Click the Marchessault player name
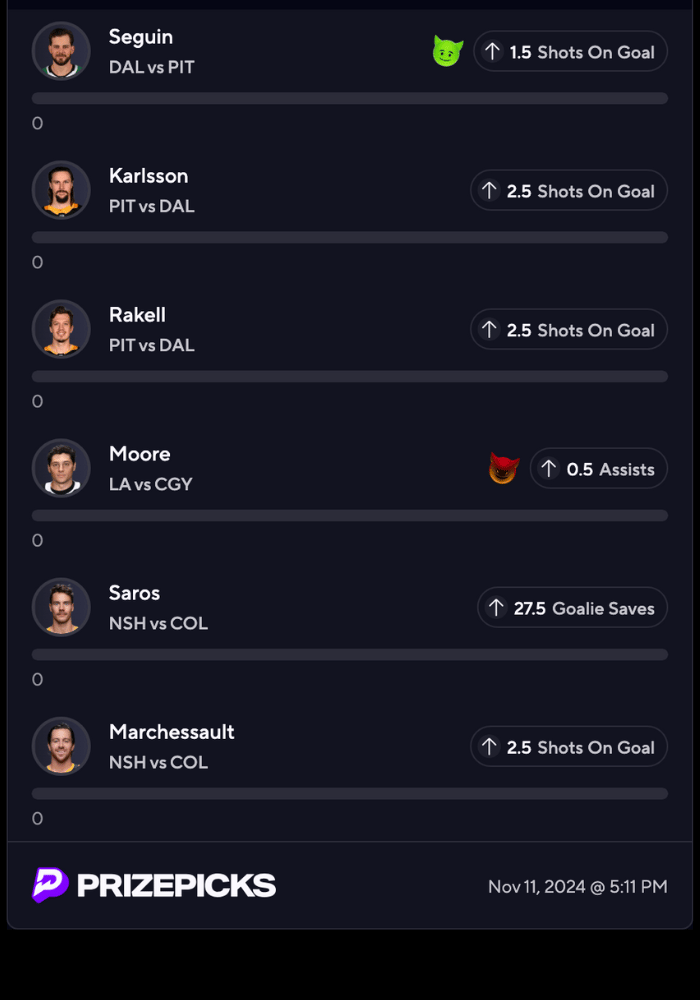The image size is (700, 1000). (x=171, y=732)
